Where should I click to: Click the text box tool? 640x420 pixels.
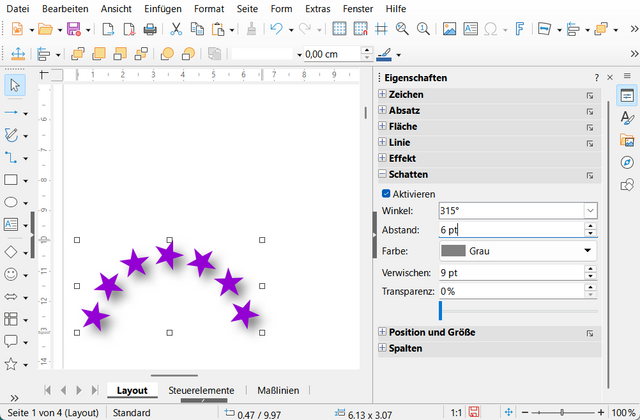[x=12, y=225]
